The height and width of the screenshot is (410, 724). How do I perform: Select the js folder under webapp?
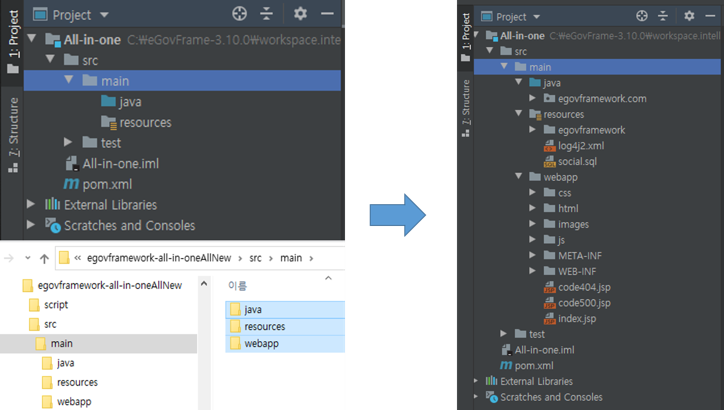coord(563,240)
